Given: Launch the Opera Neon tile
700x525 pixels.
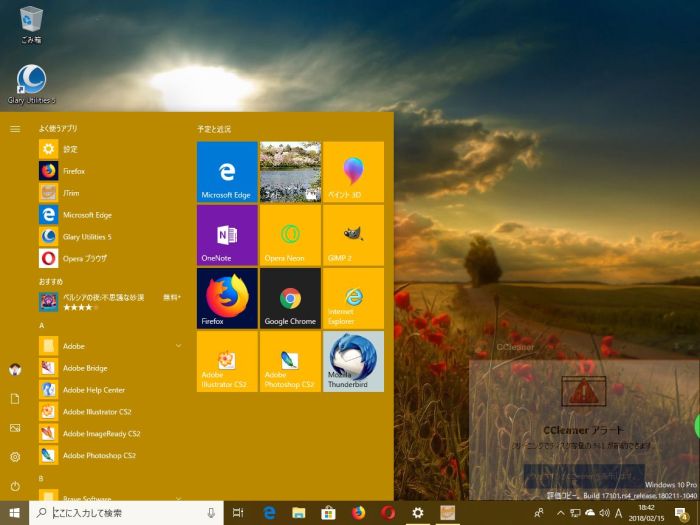Looking at the screenshot, I should pos(290,234).
